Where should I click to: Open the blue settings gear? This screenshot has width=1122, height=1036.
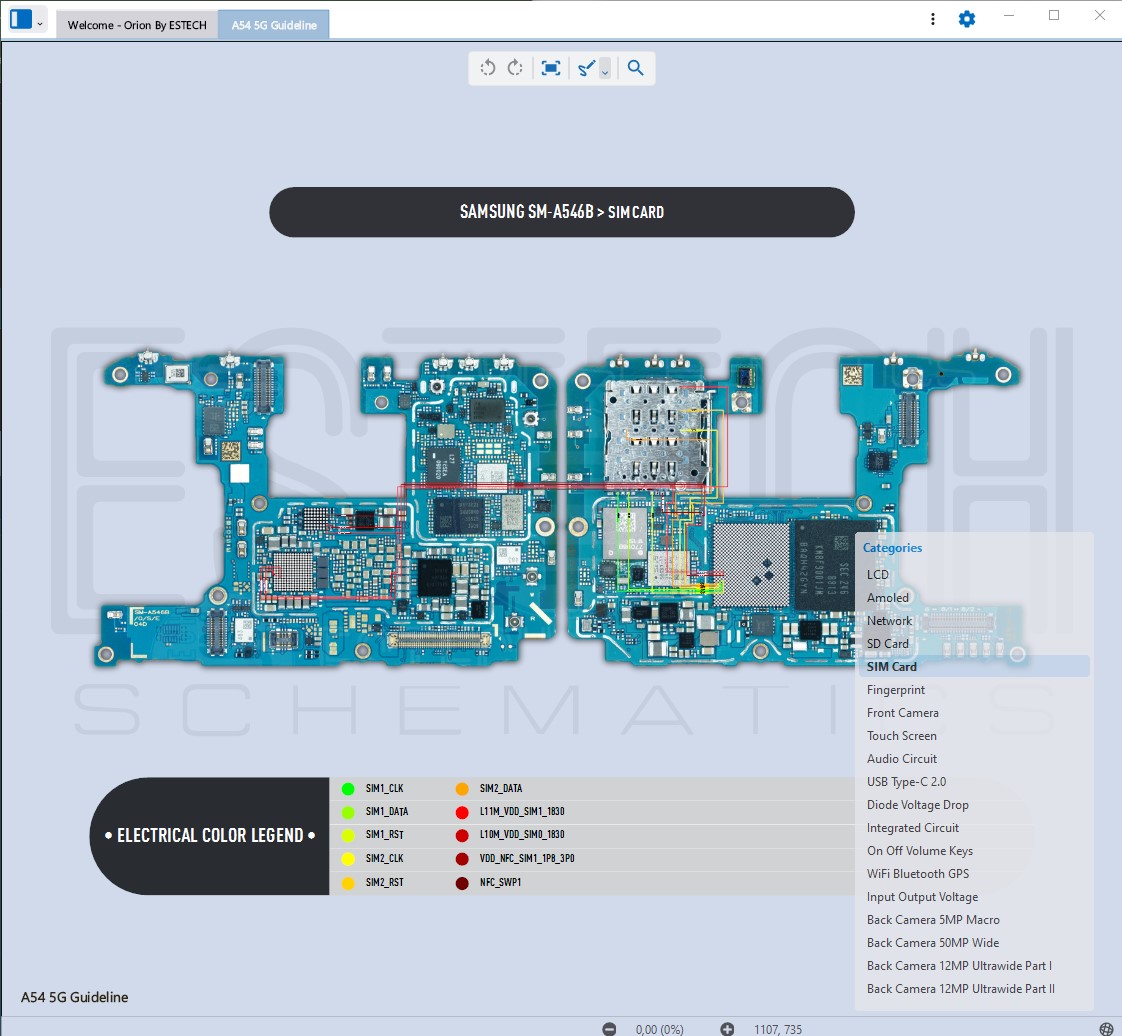(x=967, y=19)
